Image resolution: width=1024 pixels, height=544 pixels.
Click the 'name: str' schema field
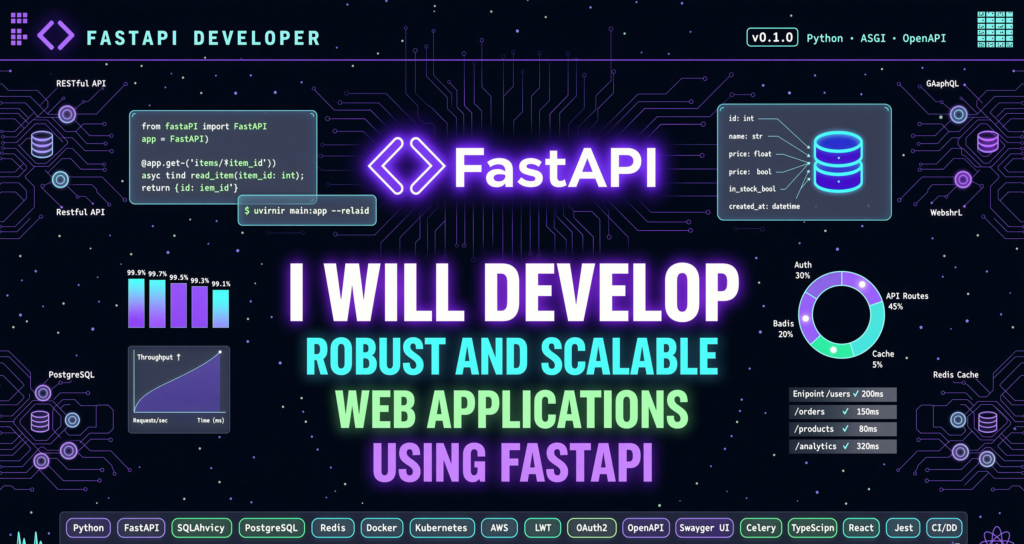[x=745, y=136]
